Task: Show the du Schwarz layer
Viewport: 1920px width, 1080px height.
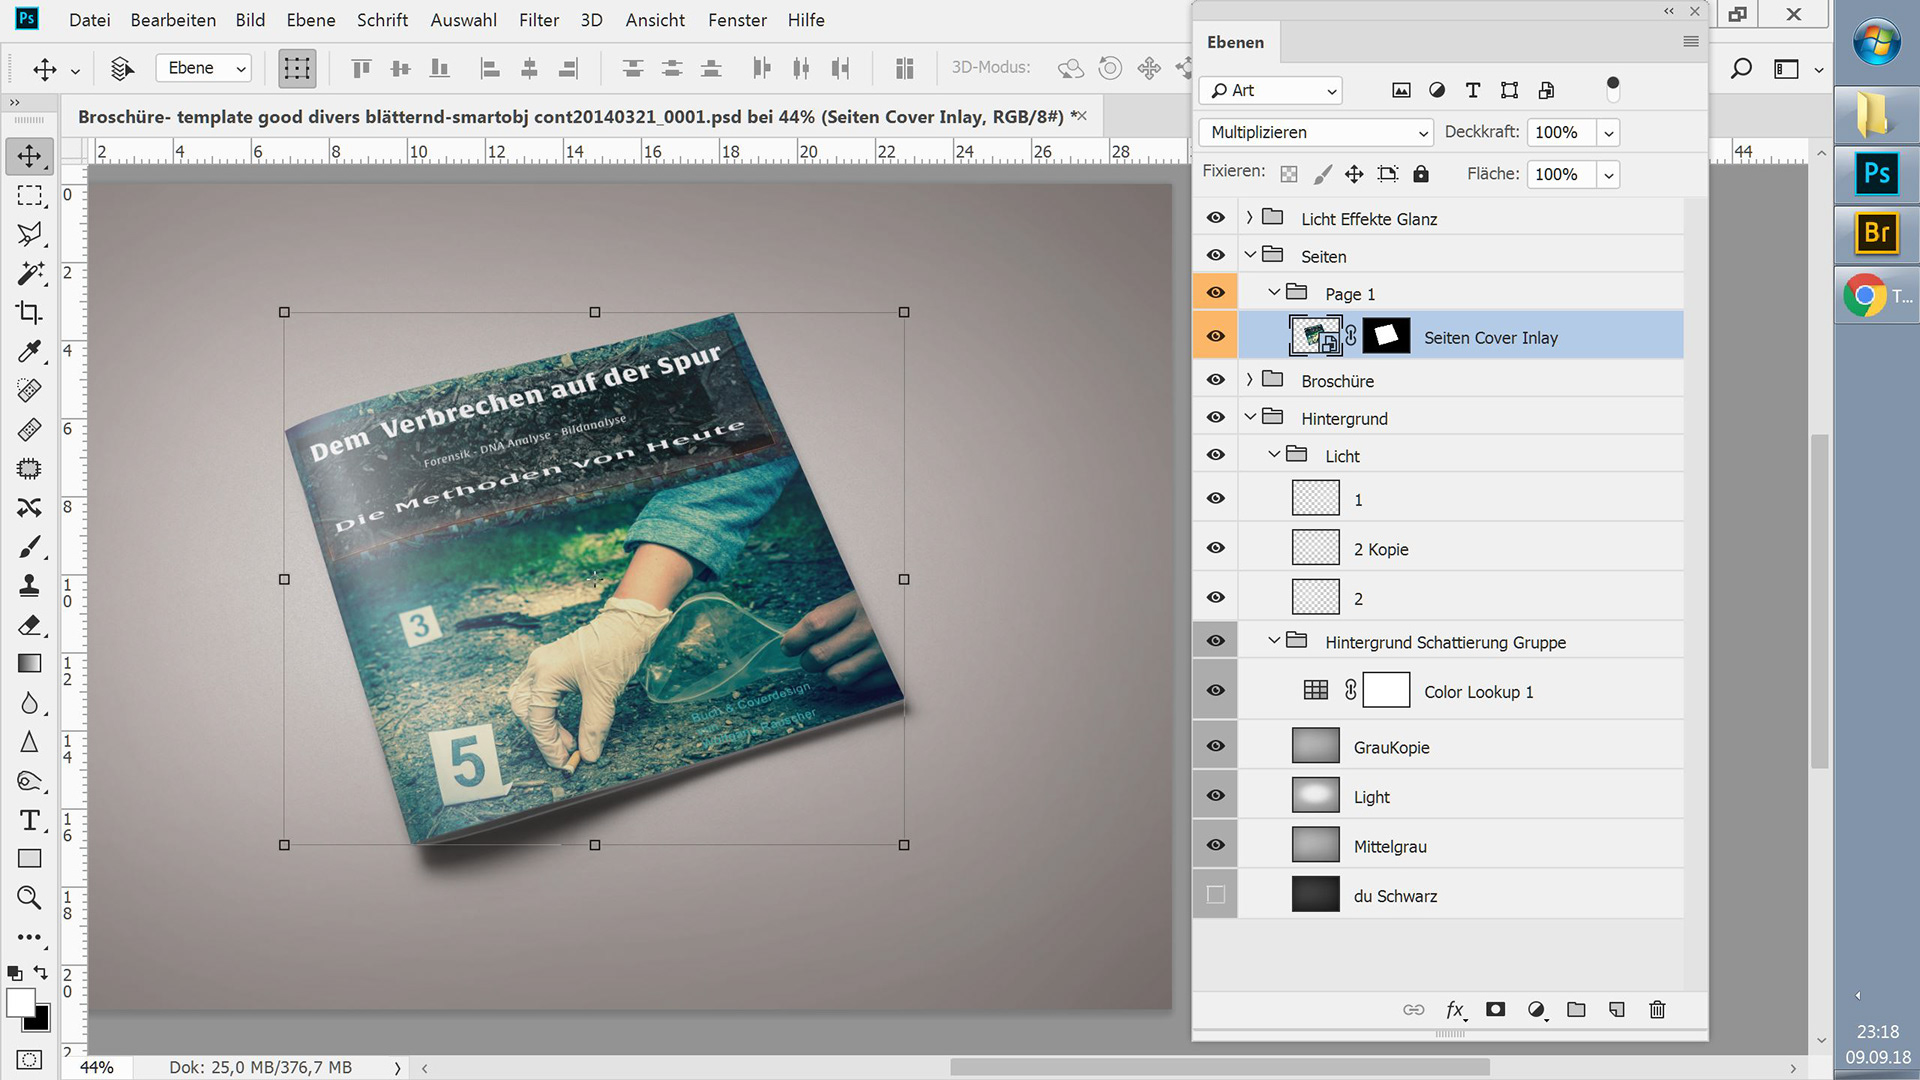Action: tap(1215, 895)
